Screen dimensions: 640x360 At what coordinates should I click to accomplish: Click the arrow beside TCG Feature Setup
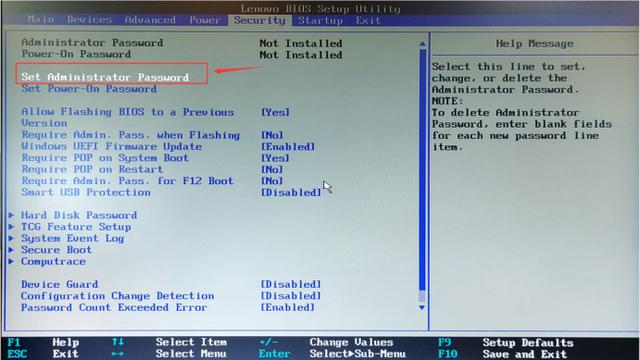point(11,226)
